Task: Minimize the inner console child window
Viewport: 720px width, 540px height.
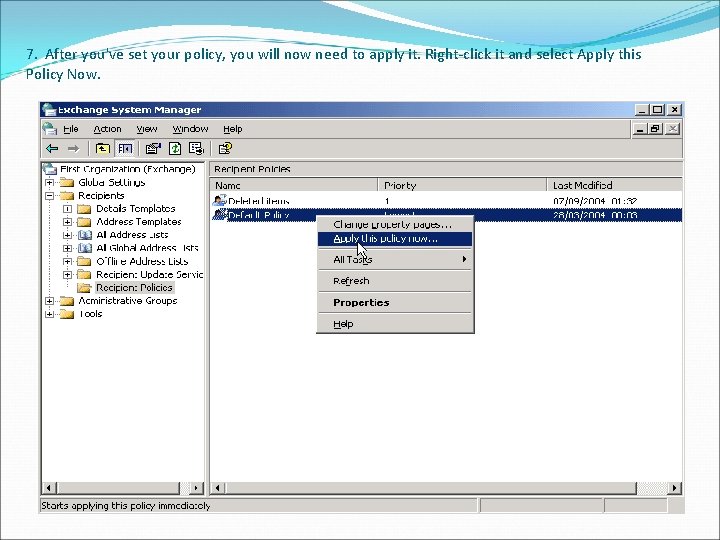Action: [639, 129]
